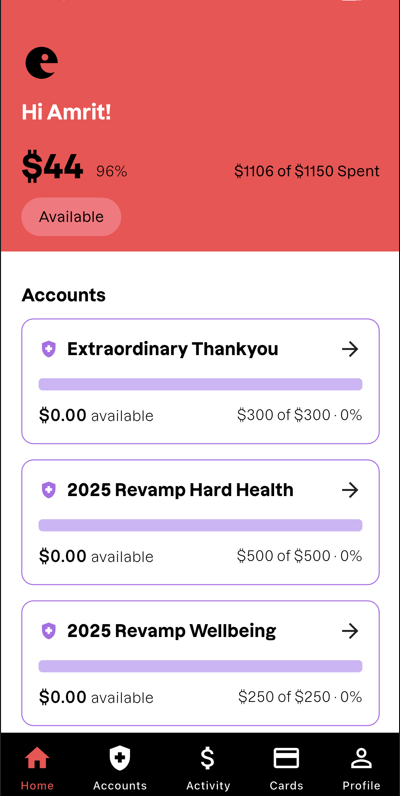400x796 pixels.
Task: Tap shield icon beside 2025 Revamp Wellbeing
Action: tap(48, 631)
